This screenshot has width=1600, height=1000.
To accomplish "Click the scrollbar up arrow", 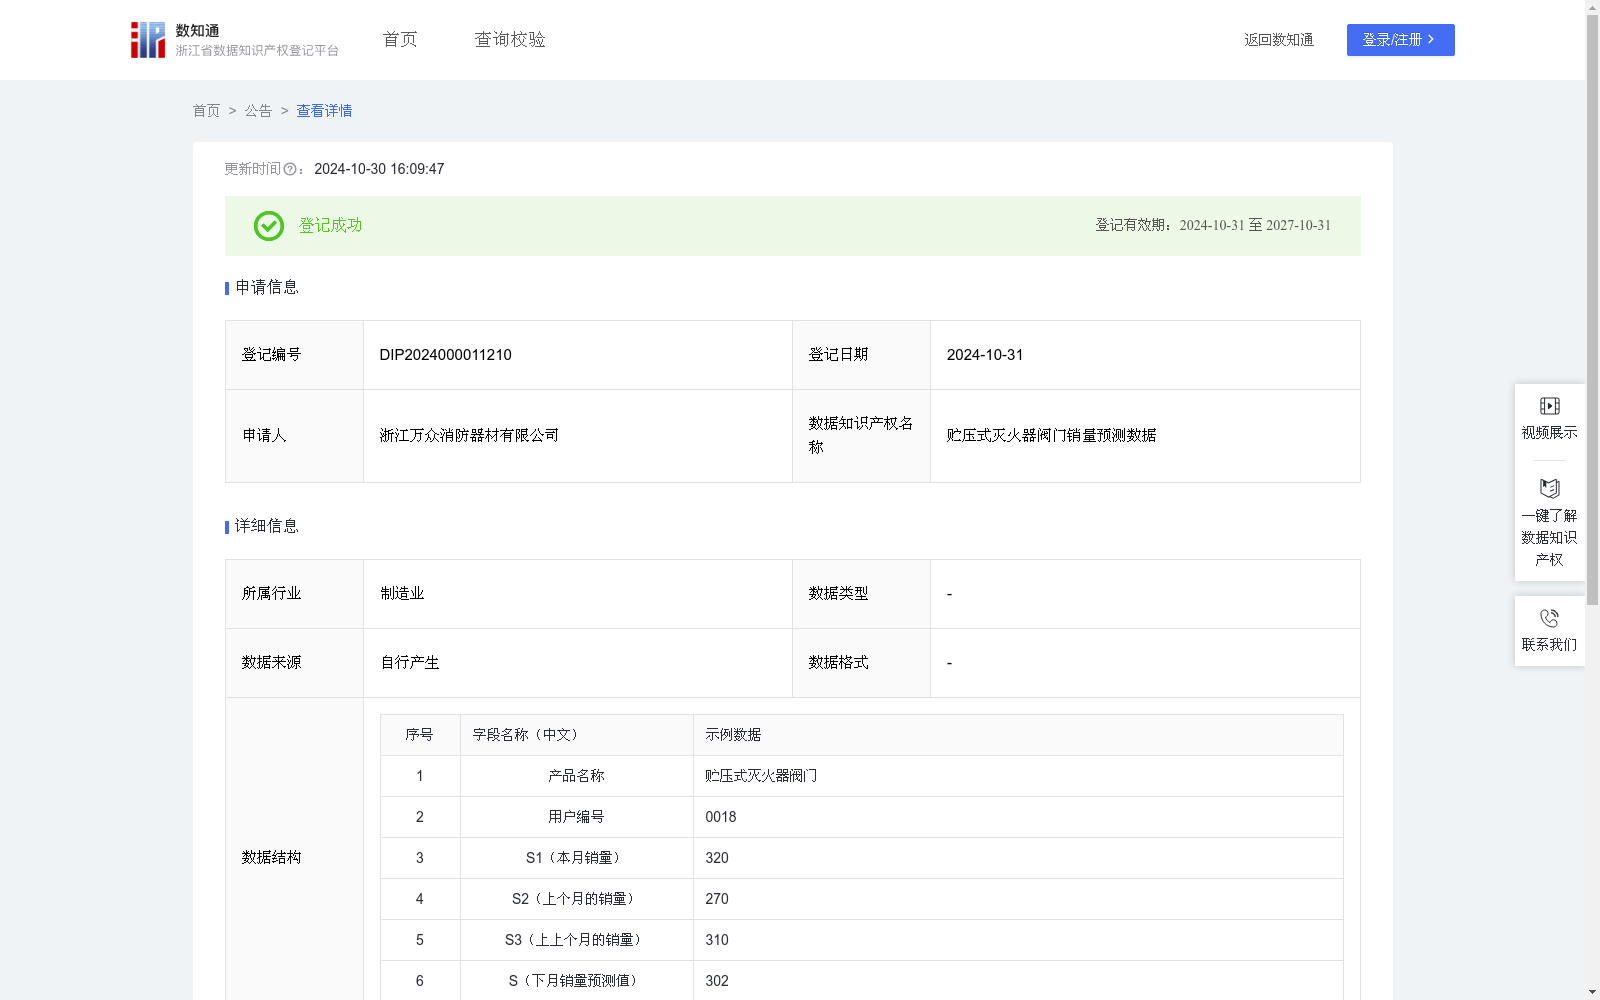I will coord(1592,7).
